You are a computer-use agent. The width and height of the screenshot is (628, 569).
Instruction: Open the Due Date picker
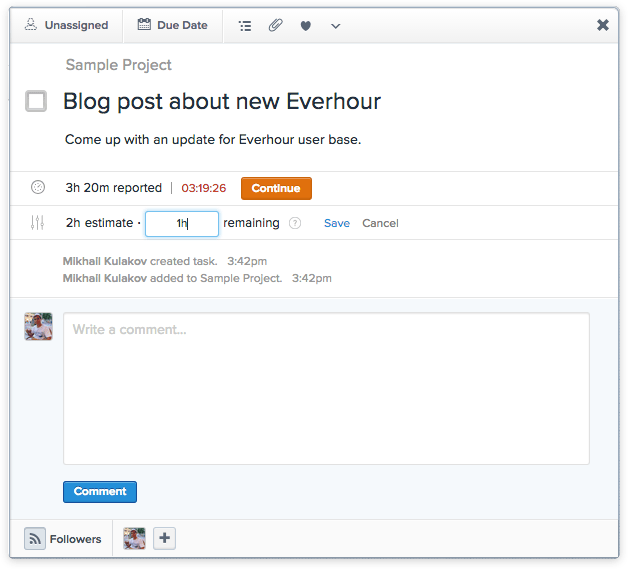pyautogui.click(x=172, y=25)
